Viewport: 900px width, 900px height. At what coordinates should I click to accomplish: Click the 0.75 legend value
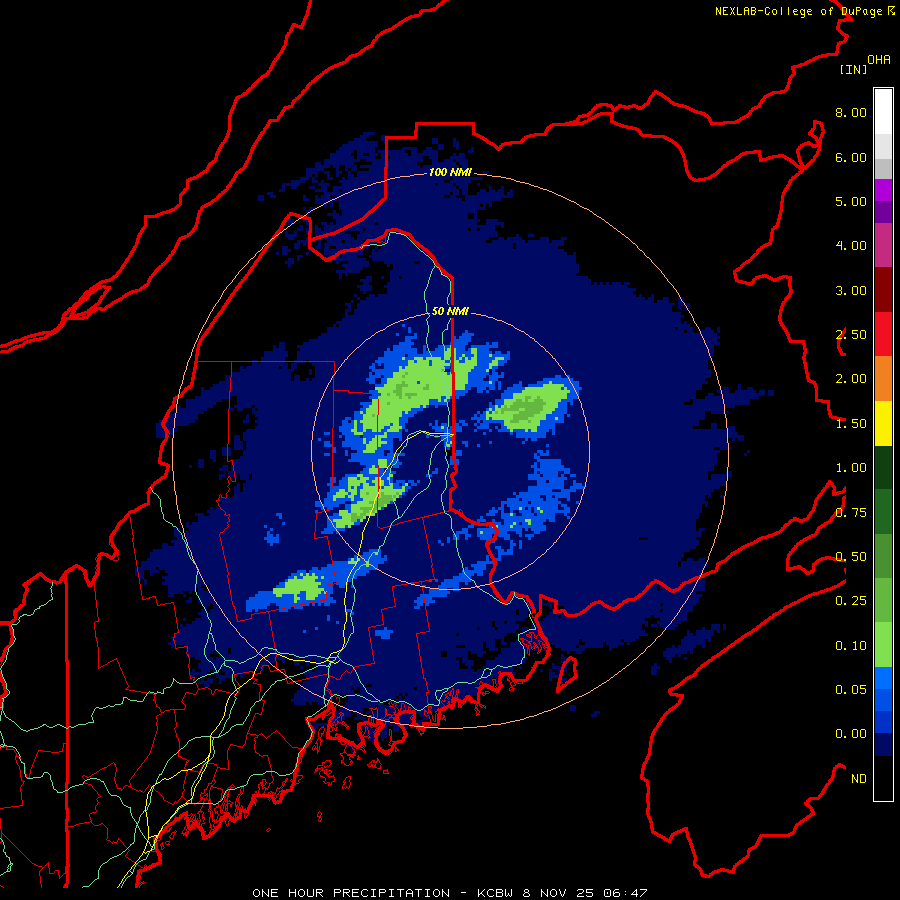click(x=851, y=513)
